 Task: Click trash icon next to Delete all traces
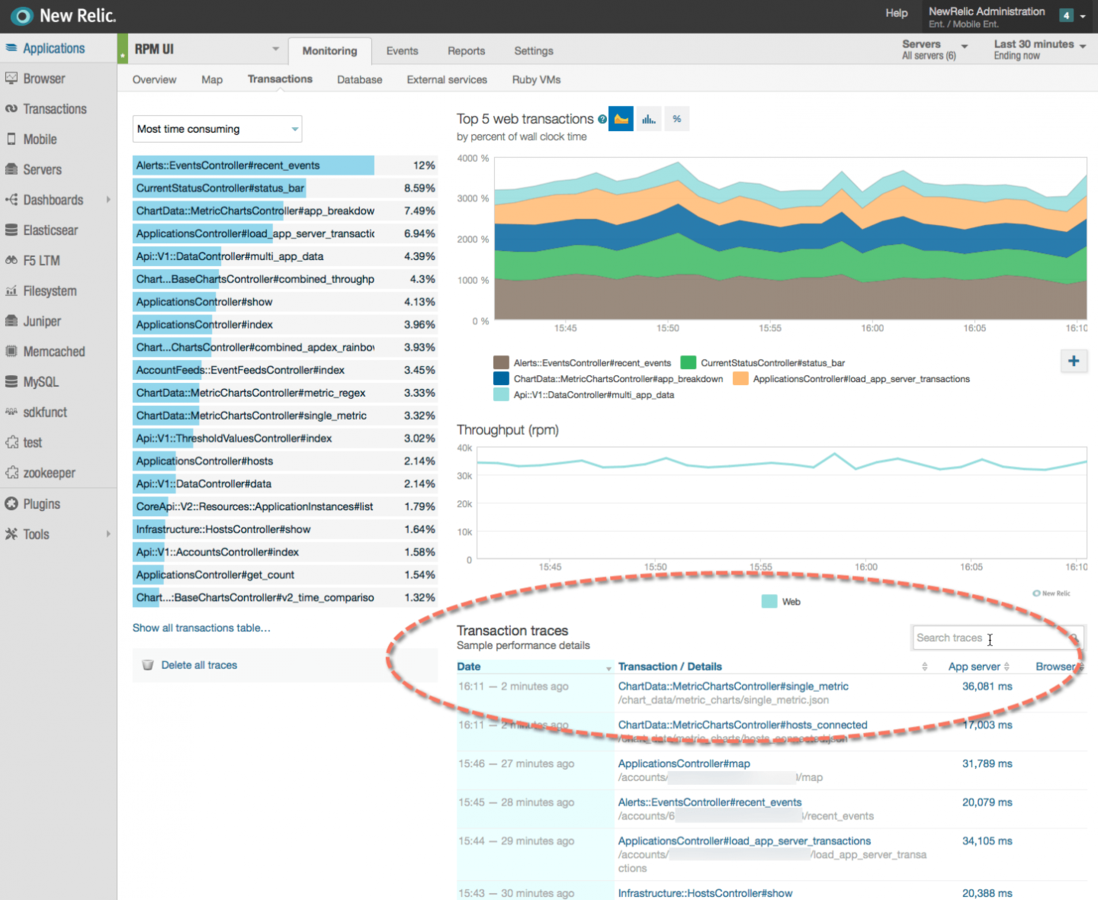coord(148,665)
